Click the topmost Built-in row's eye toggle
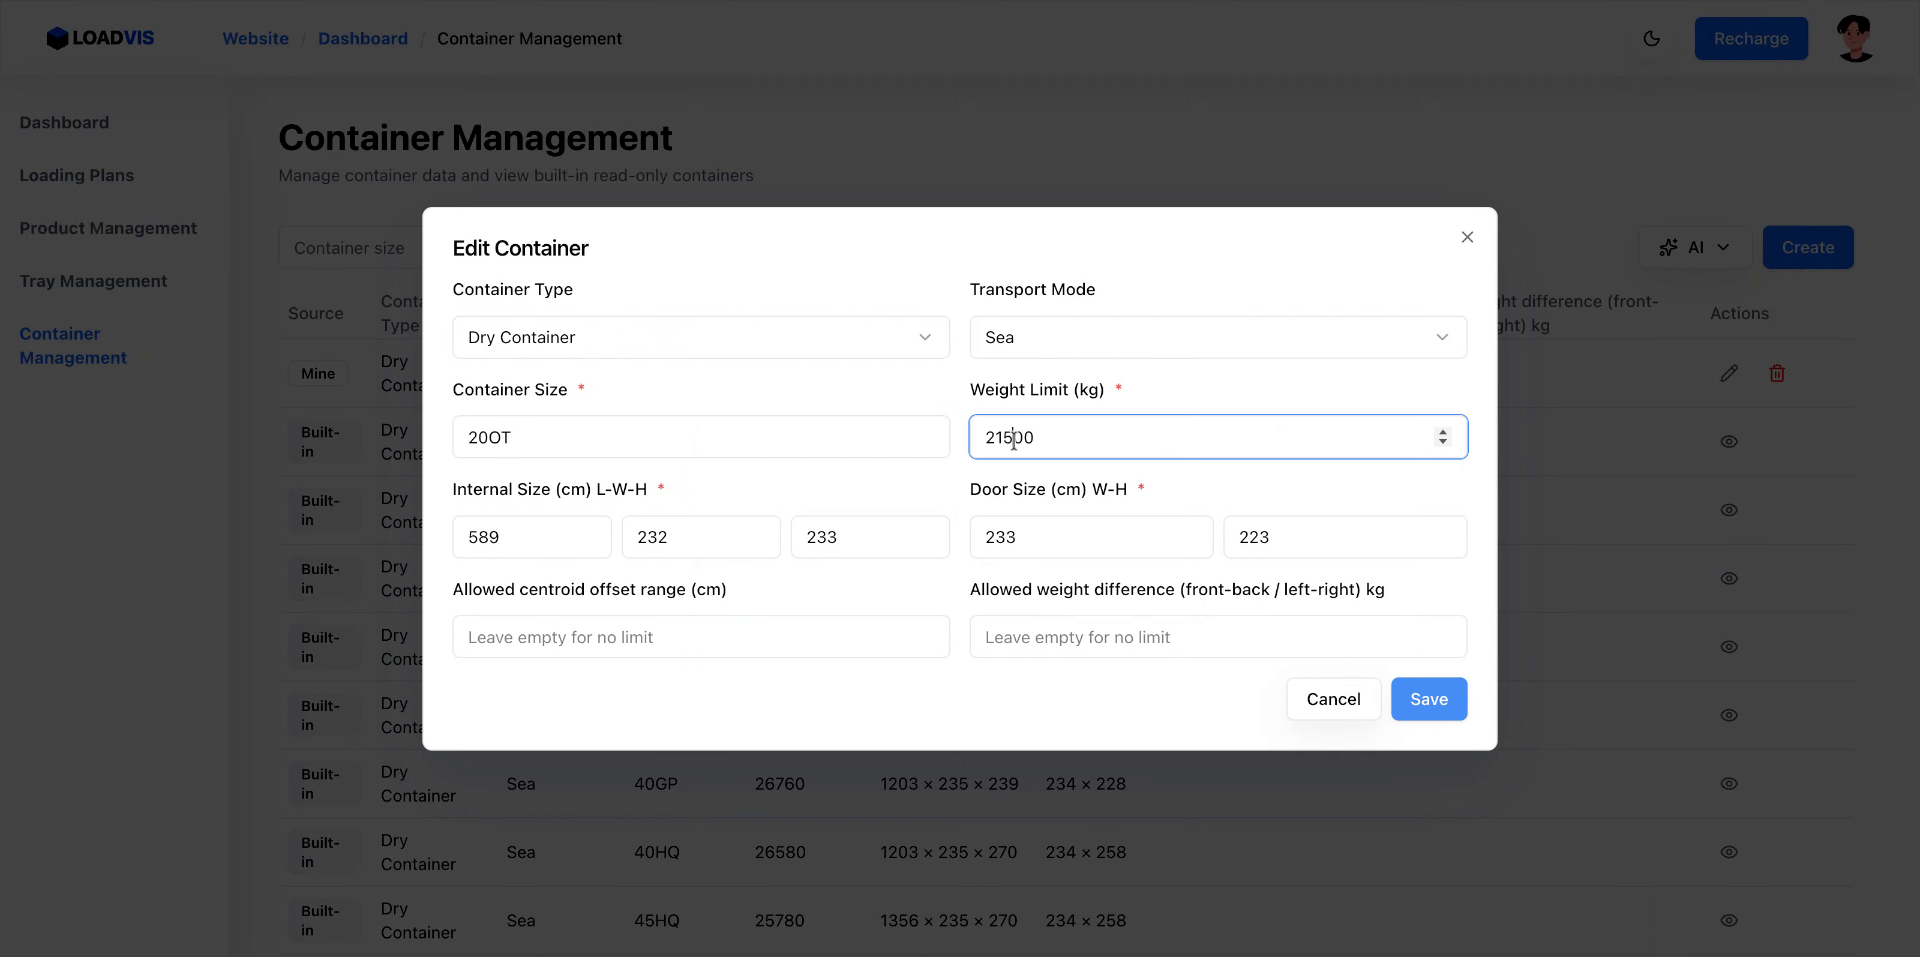The width and height of the screenshot is (1920, 957). click(x=1730, y=441)
